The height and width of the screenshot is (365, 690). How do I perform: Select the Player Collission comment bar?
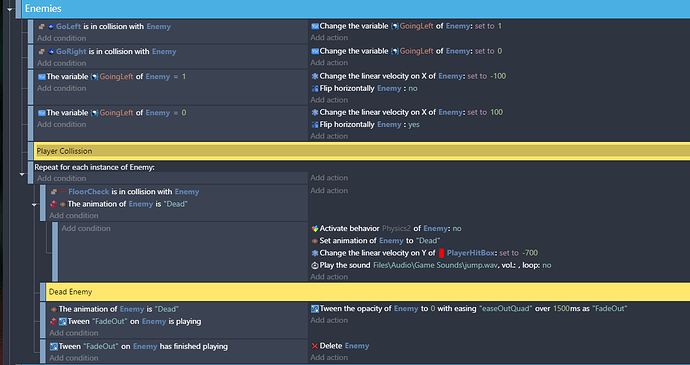click(362, 151)
